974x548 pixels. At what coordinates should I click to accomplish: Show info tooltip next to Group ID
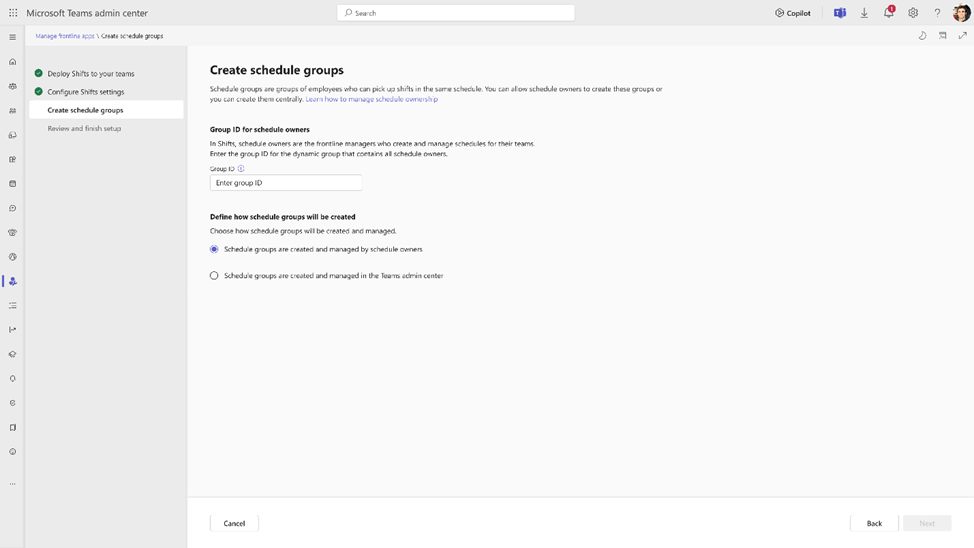(x=241, y=168)
